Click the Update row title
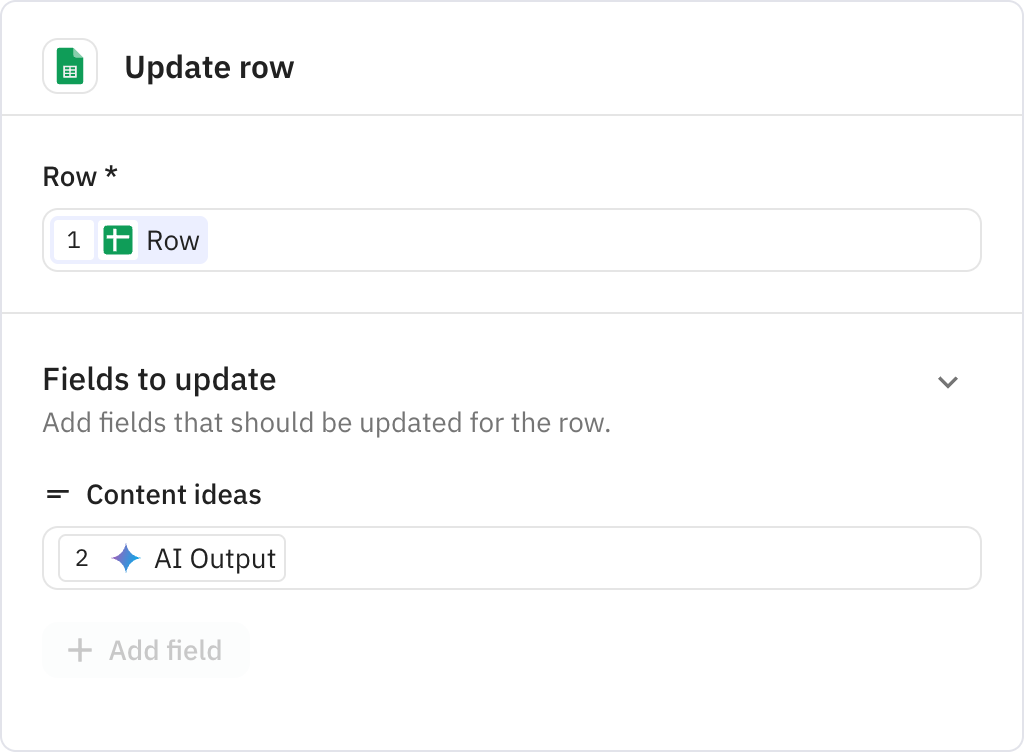 tap(209, 67)
